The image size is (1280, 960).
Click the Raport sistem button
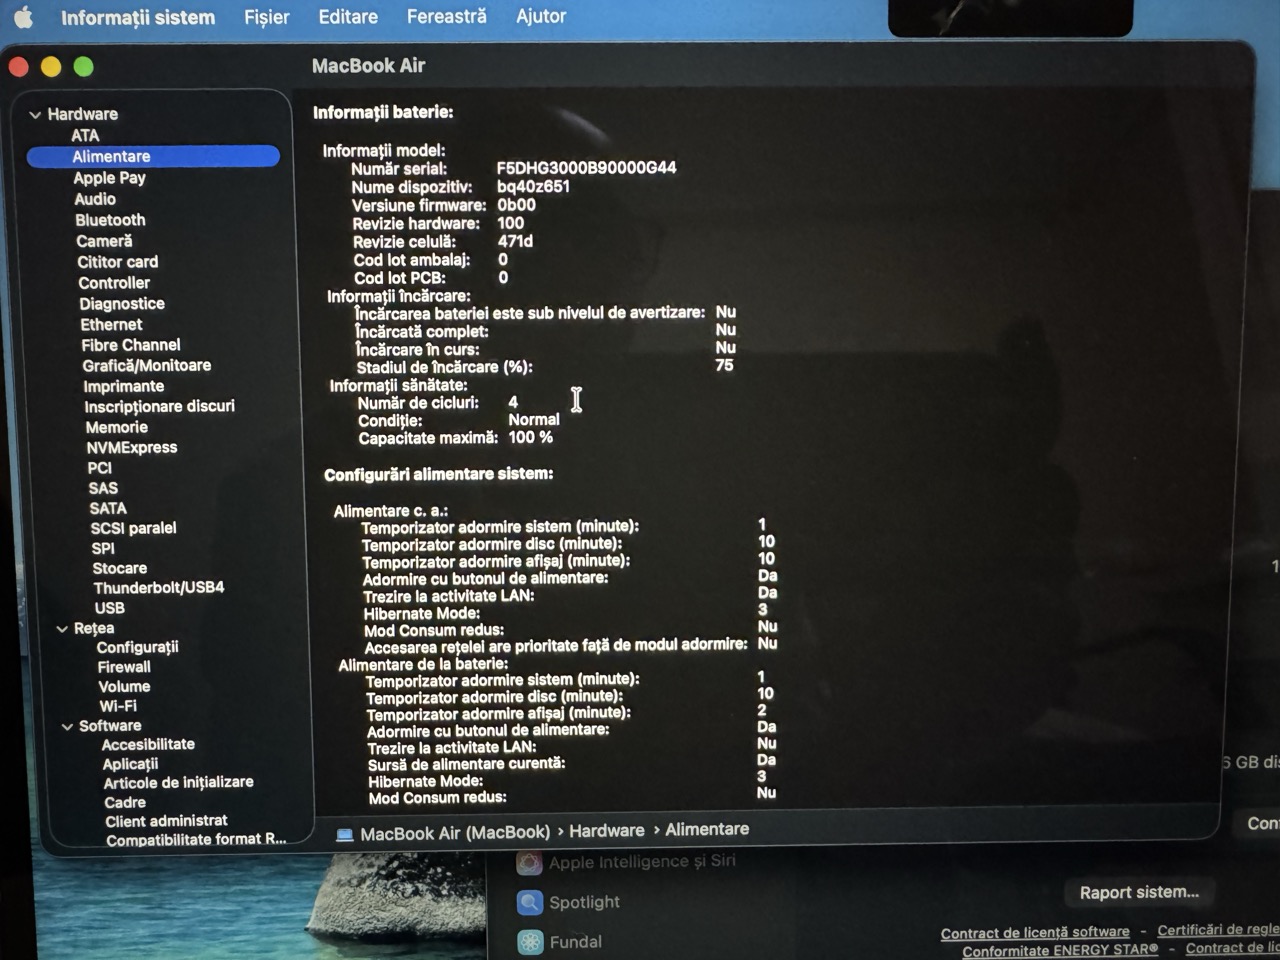tap(1138, 892)
